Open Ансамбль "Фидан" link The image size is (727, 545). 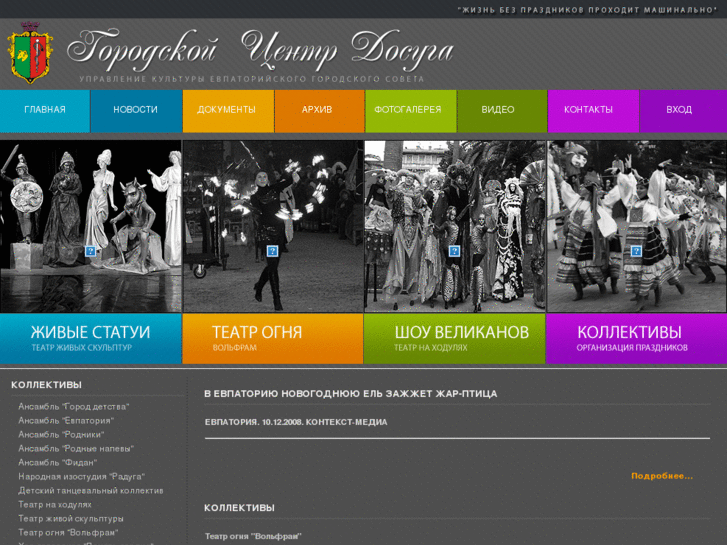point(57,462)
